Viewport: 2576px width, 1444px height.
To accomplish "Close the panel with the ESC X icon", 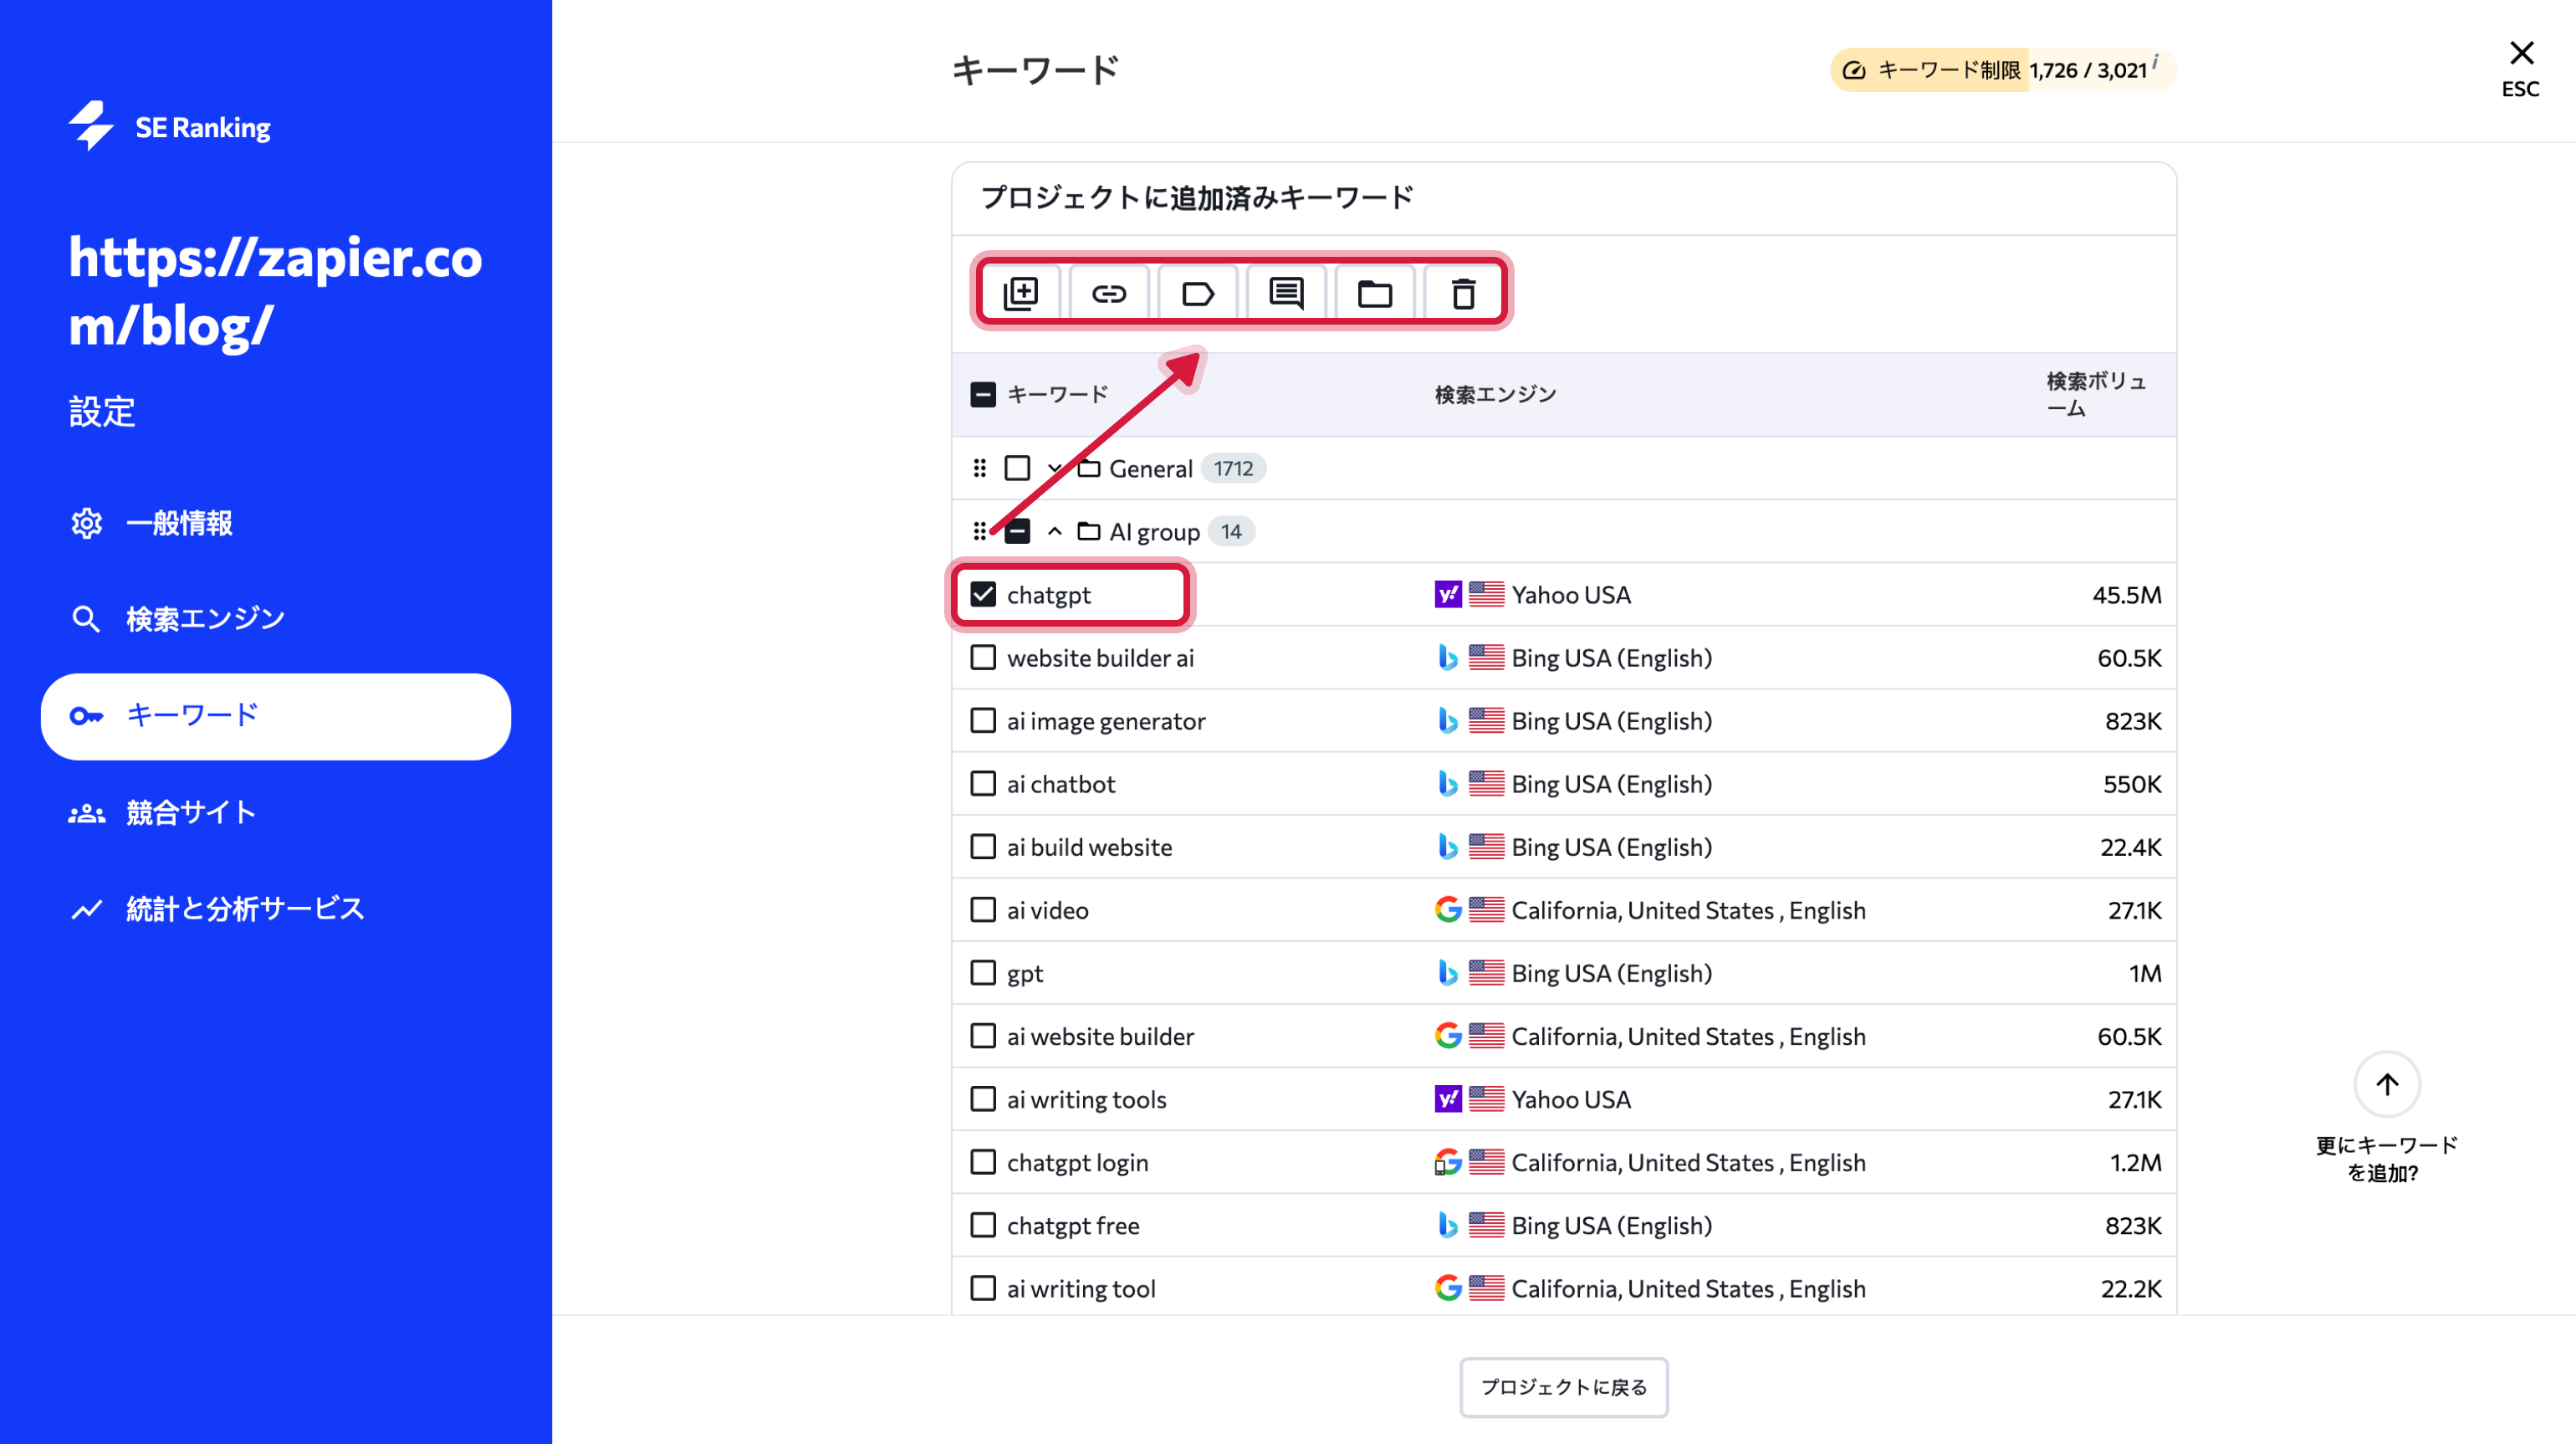I will (x=2521, y=53).
